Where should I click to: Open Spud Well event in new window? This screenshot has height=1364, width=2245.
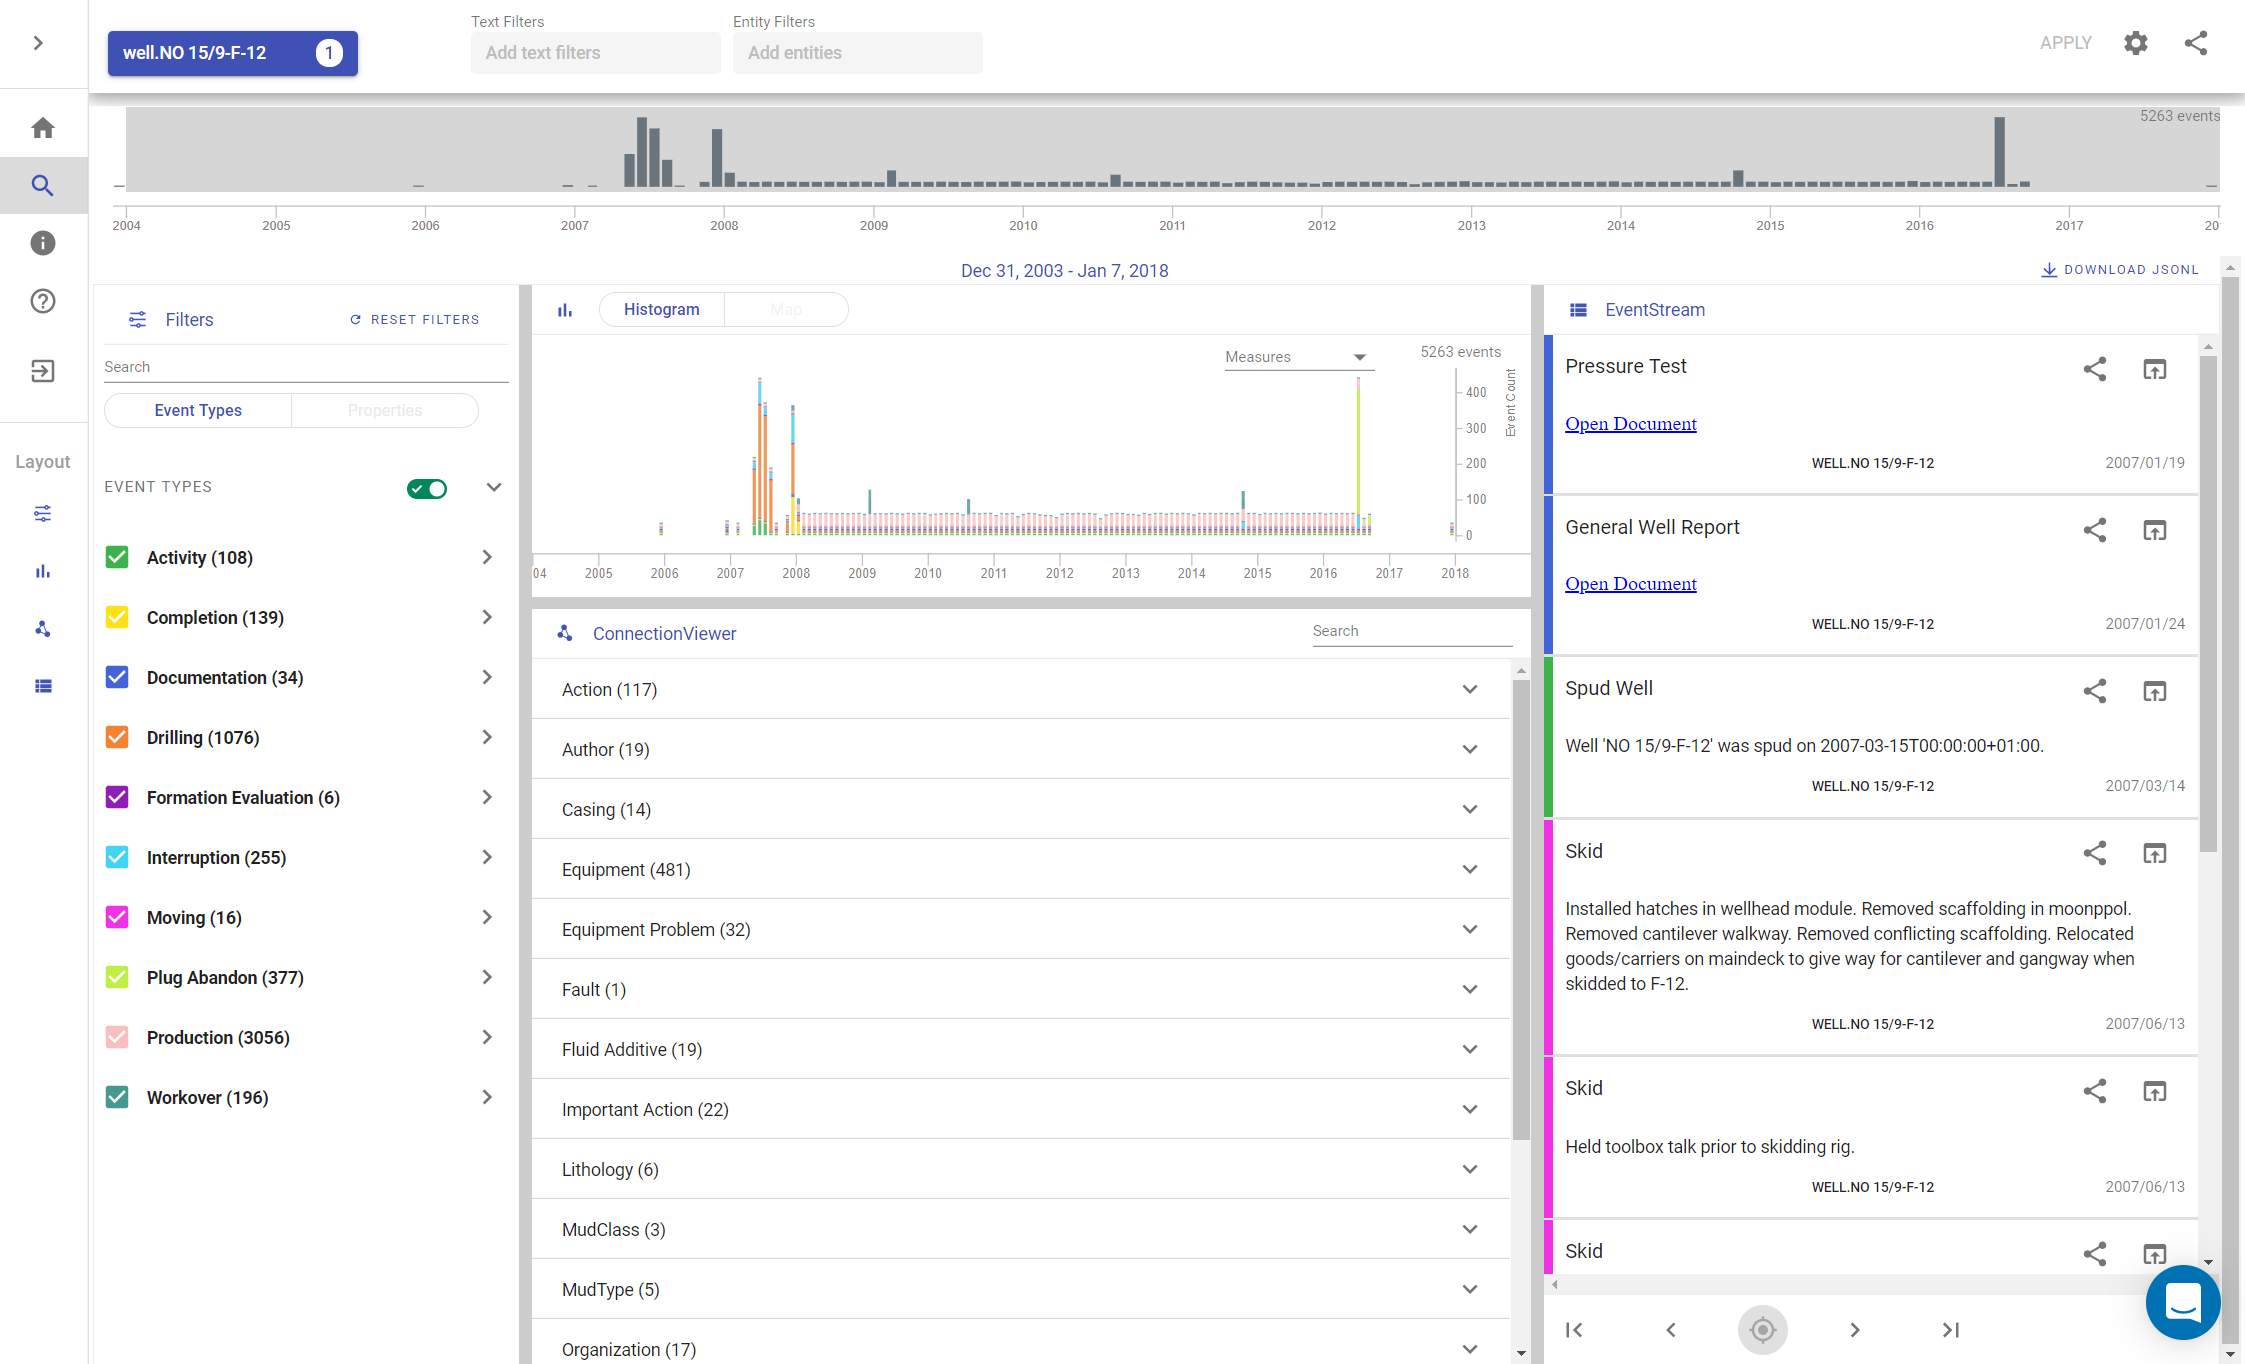point(2155,691)
